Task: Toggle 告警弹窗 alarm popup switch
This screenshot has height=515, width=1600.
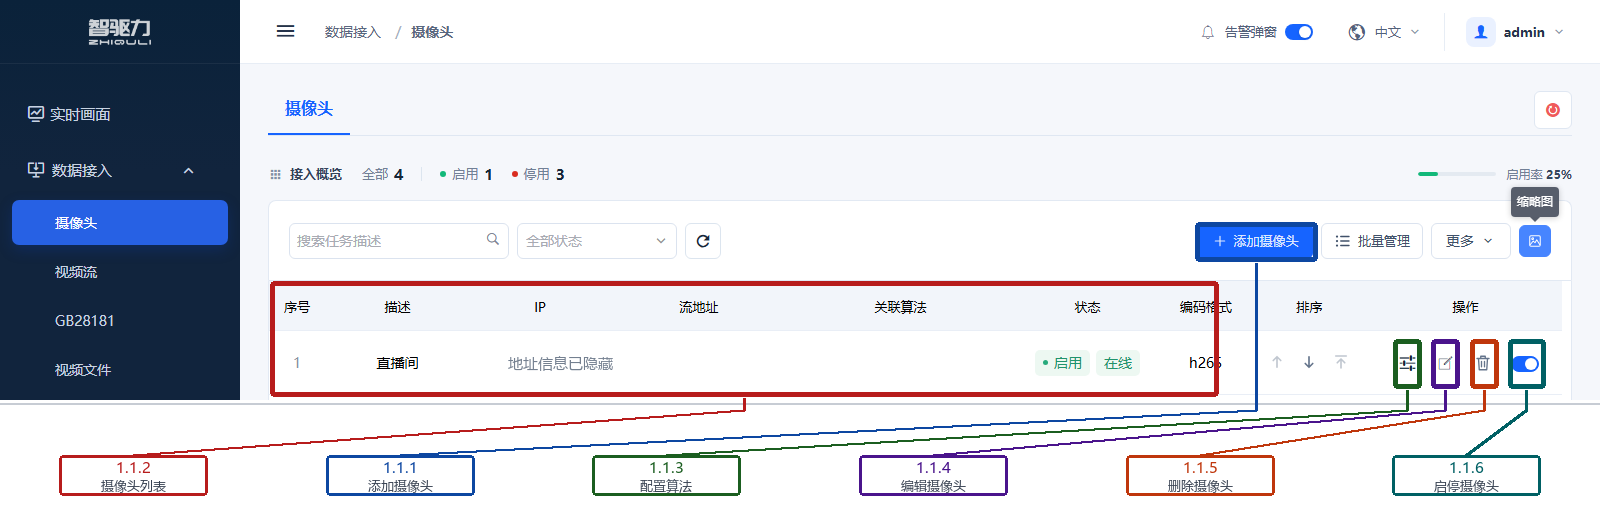Action: pyautogui.click(x=1299, y=32)
